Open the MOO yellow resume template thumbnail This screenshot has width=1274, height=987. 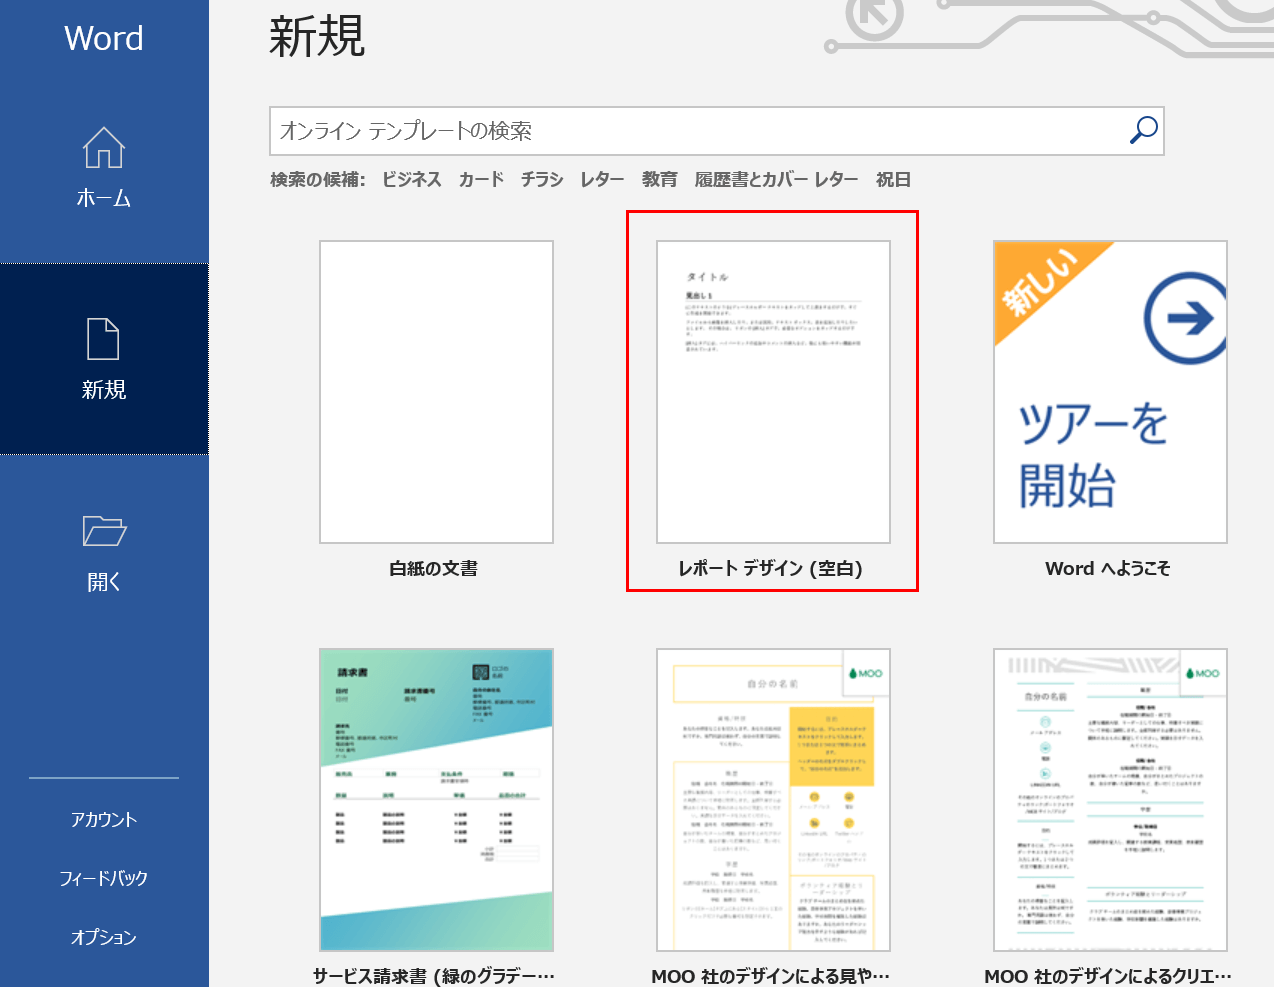tap(773, 799)
